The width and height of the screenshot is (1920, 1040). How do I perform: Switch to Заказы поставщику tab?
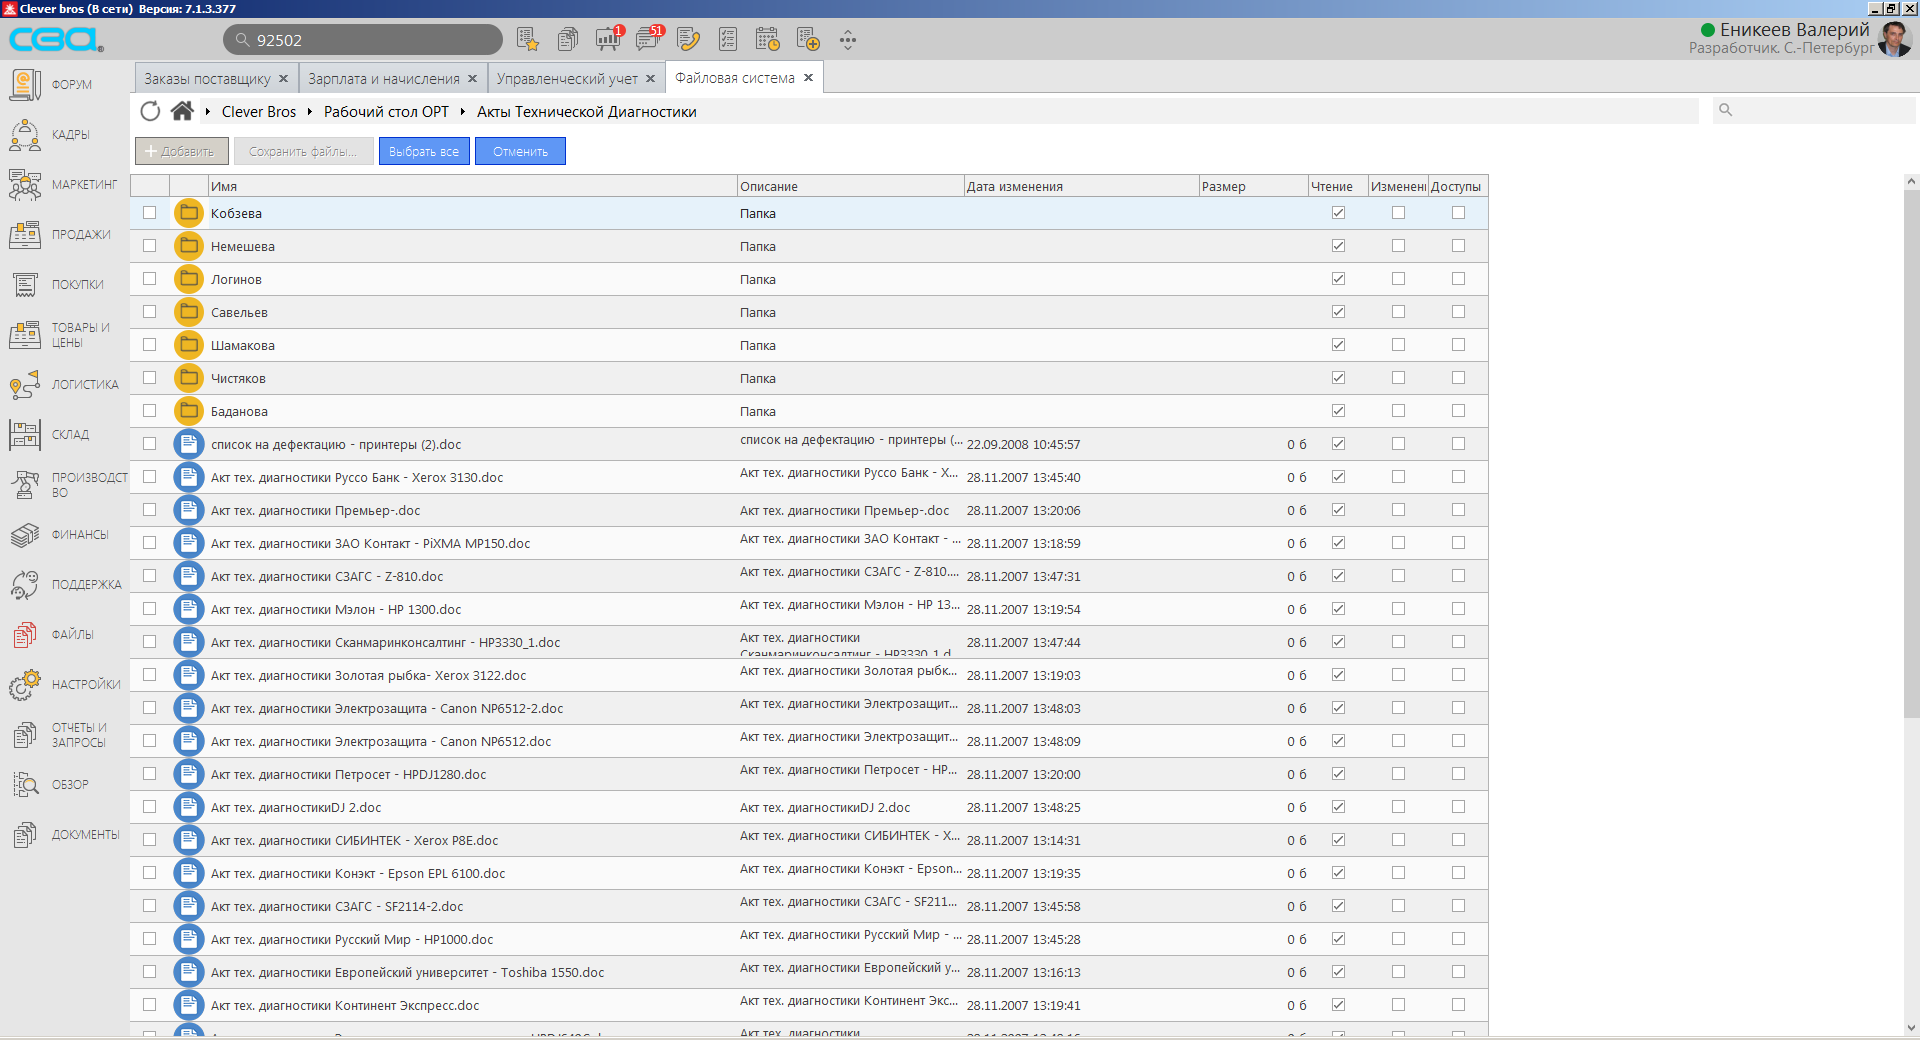click(207, 79)
